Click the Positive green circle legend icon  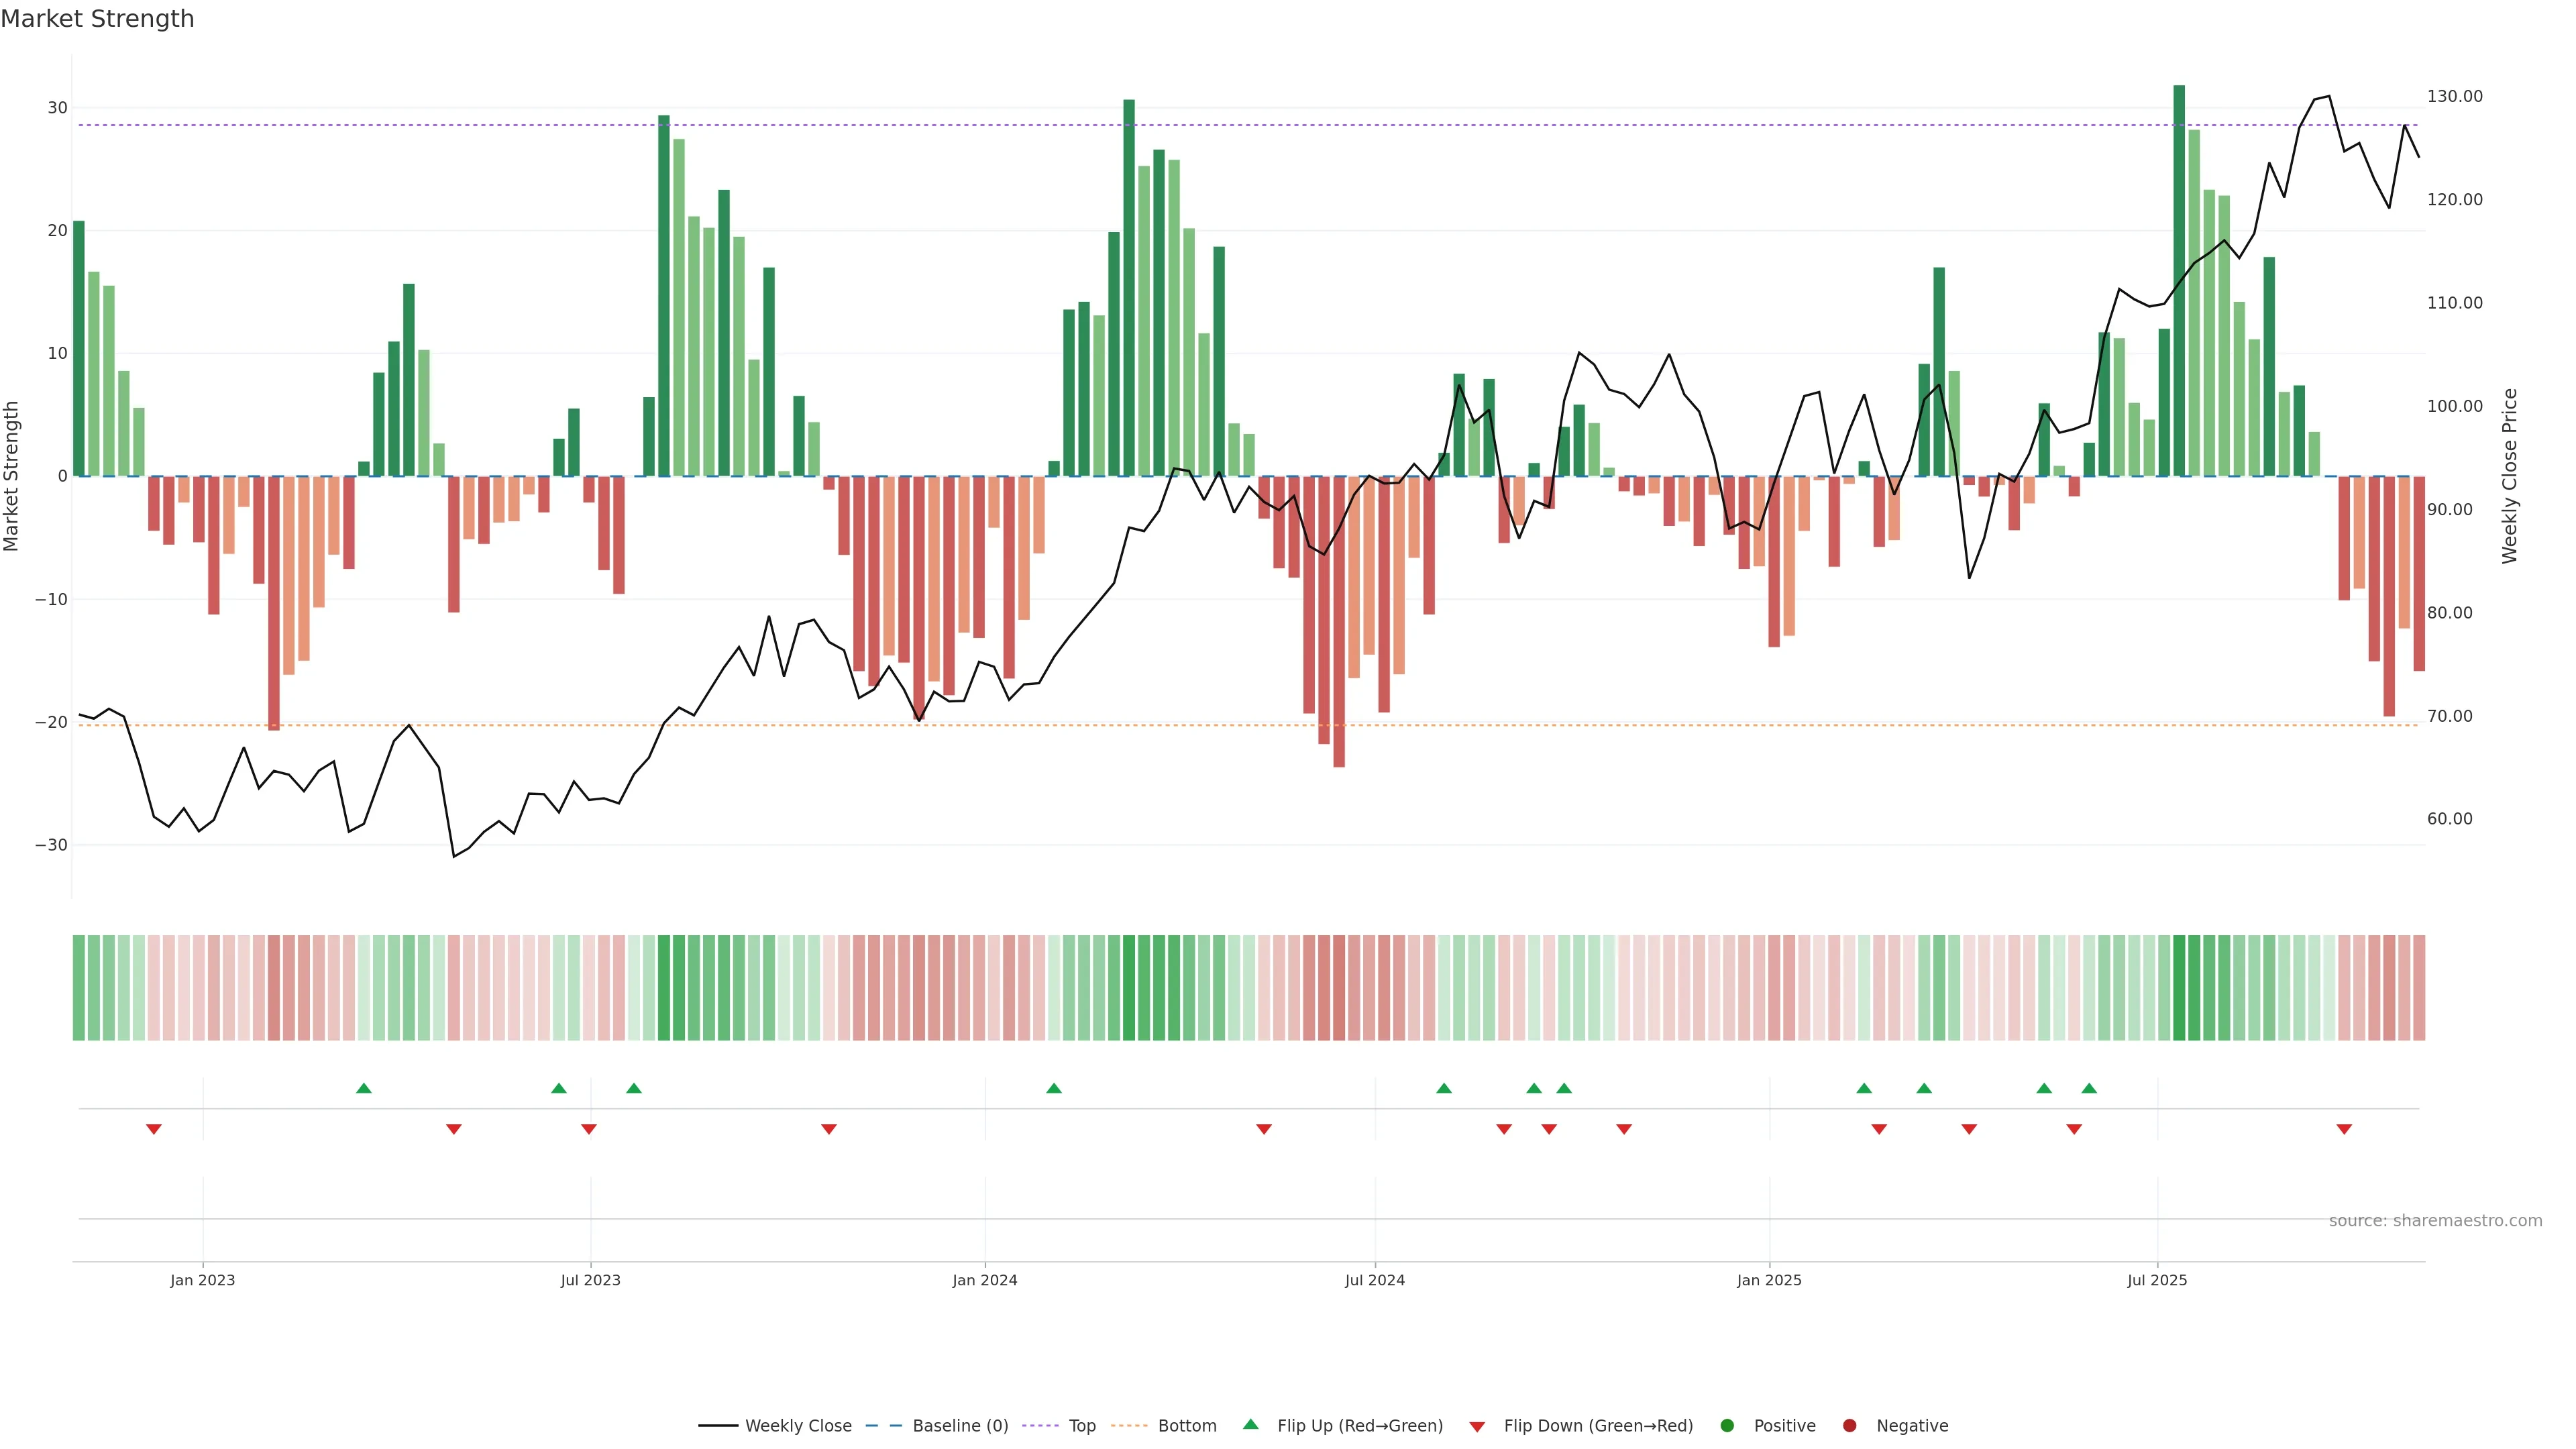[x=1727, y=1425]
